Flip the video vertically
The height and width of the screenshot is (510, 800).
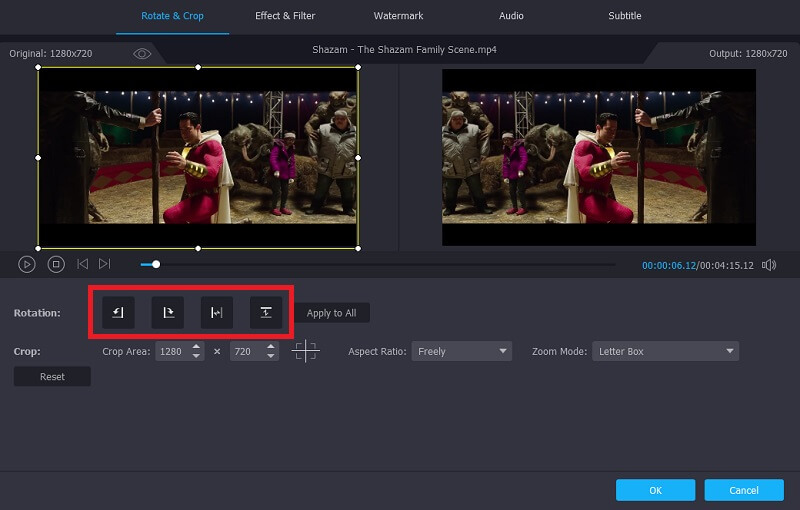point(266,313)
